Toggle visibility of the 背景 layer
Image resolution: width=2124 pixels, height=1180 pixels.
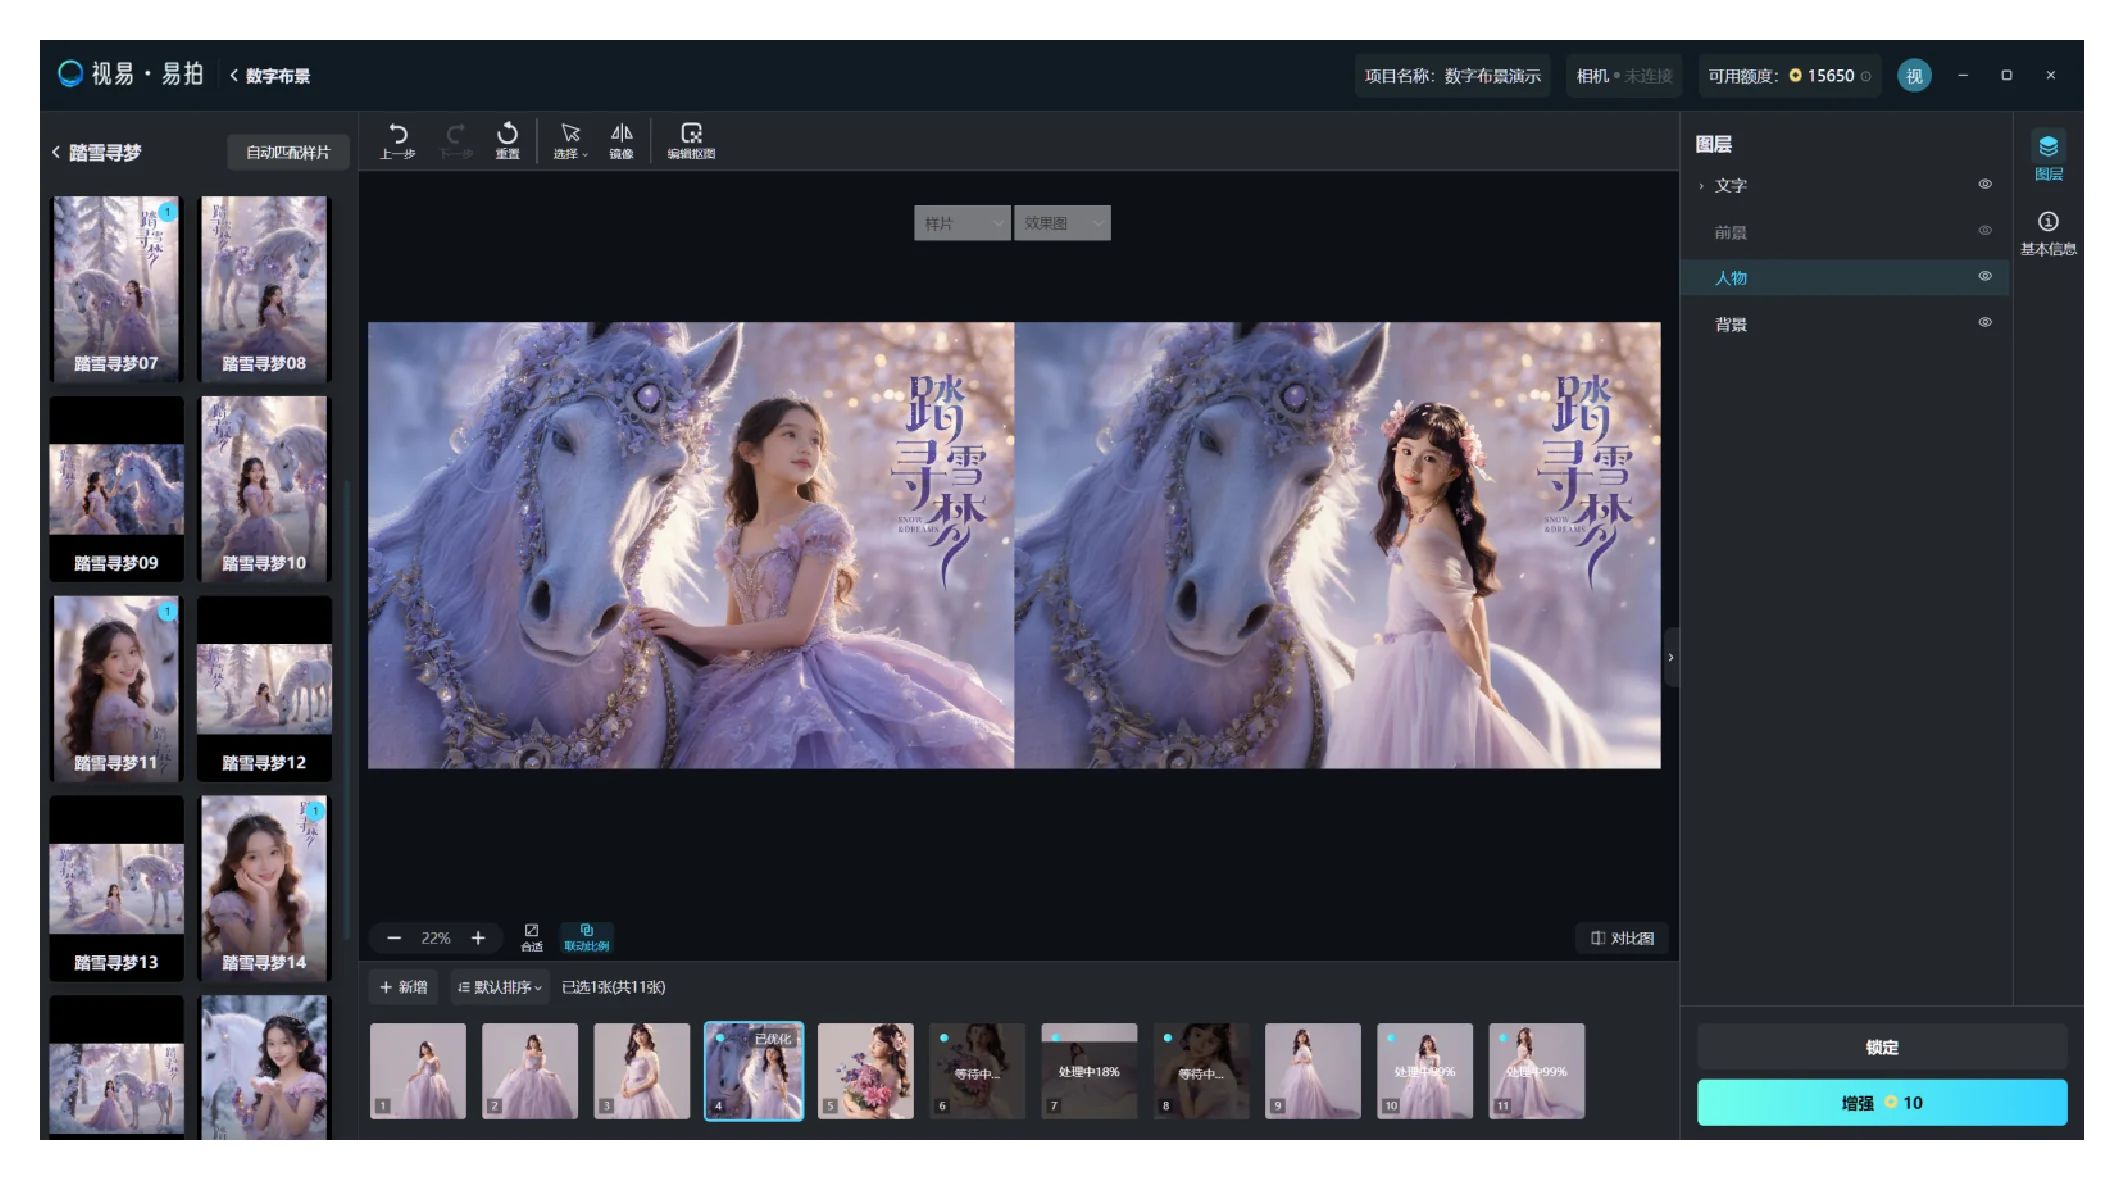1985,323
